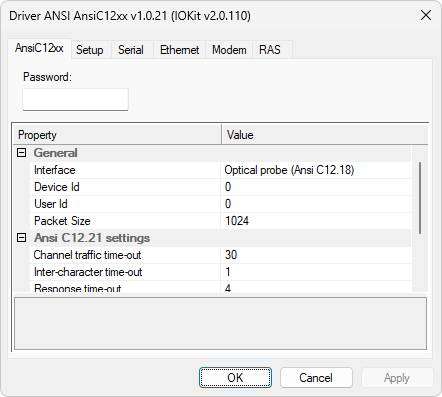Viewport: 442px width, 397px height.
Task: Click the User Id value 0
Action: (x=228, y=204)
